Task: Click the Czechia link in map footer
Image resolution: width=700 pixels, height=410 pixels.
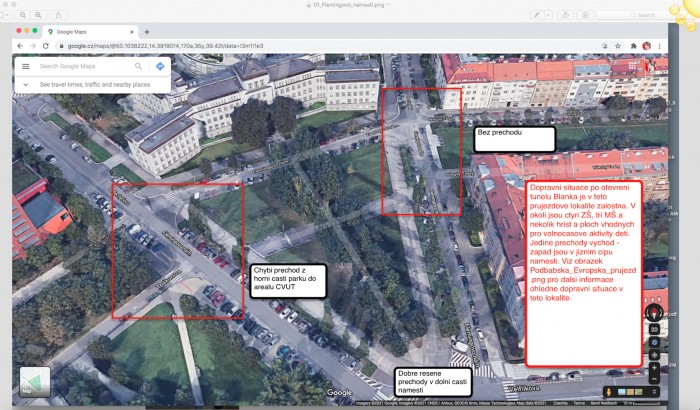Action: pyautogui.click(x=560, y=403)
